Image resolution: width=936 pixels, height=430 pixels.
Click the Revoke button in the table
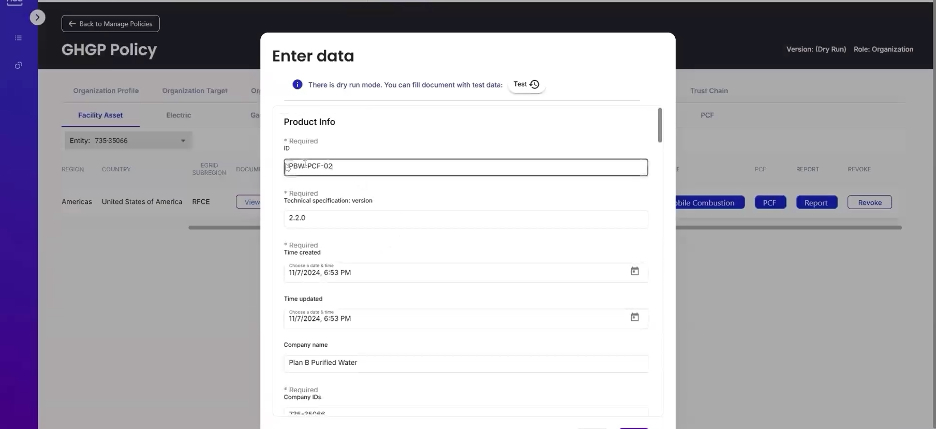(869, 202)
